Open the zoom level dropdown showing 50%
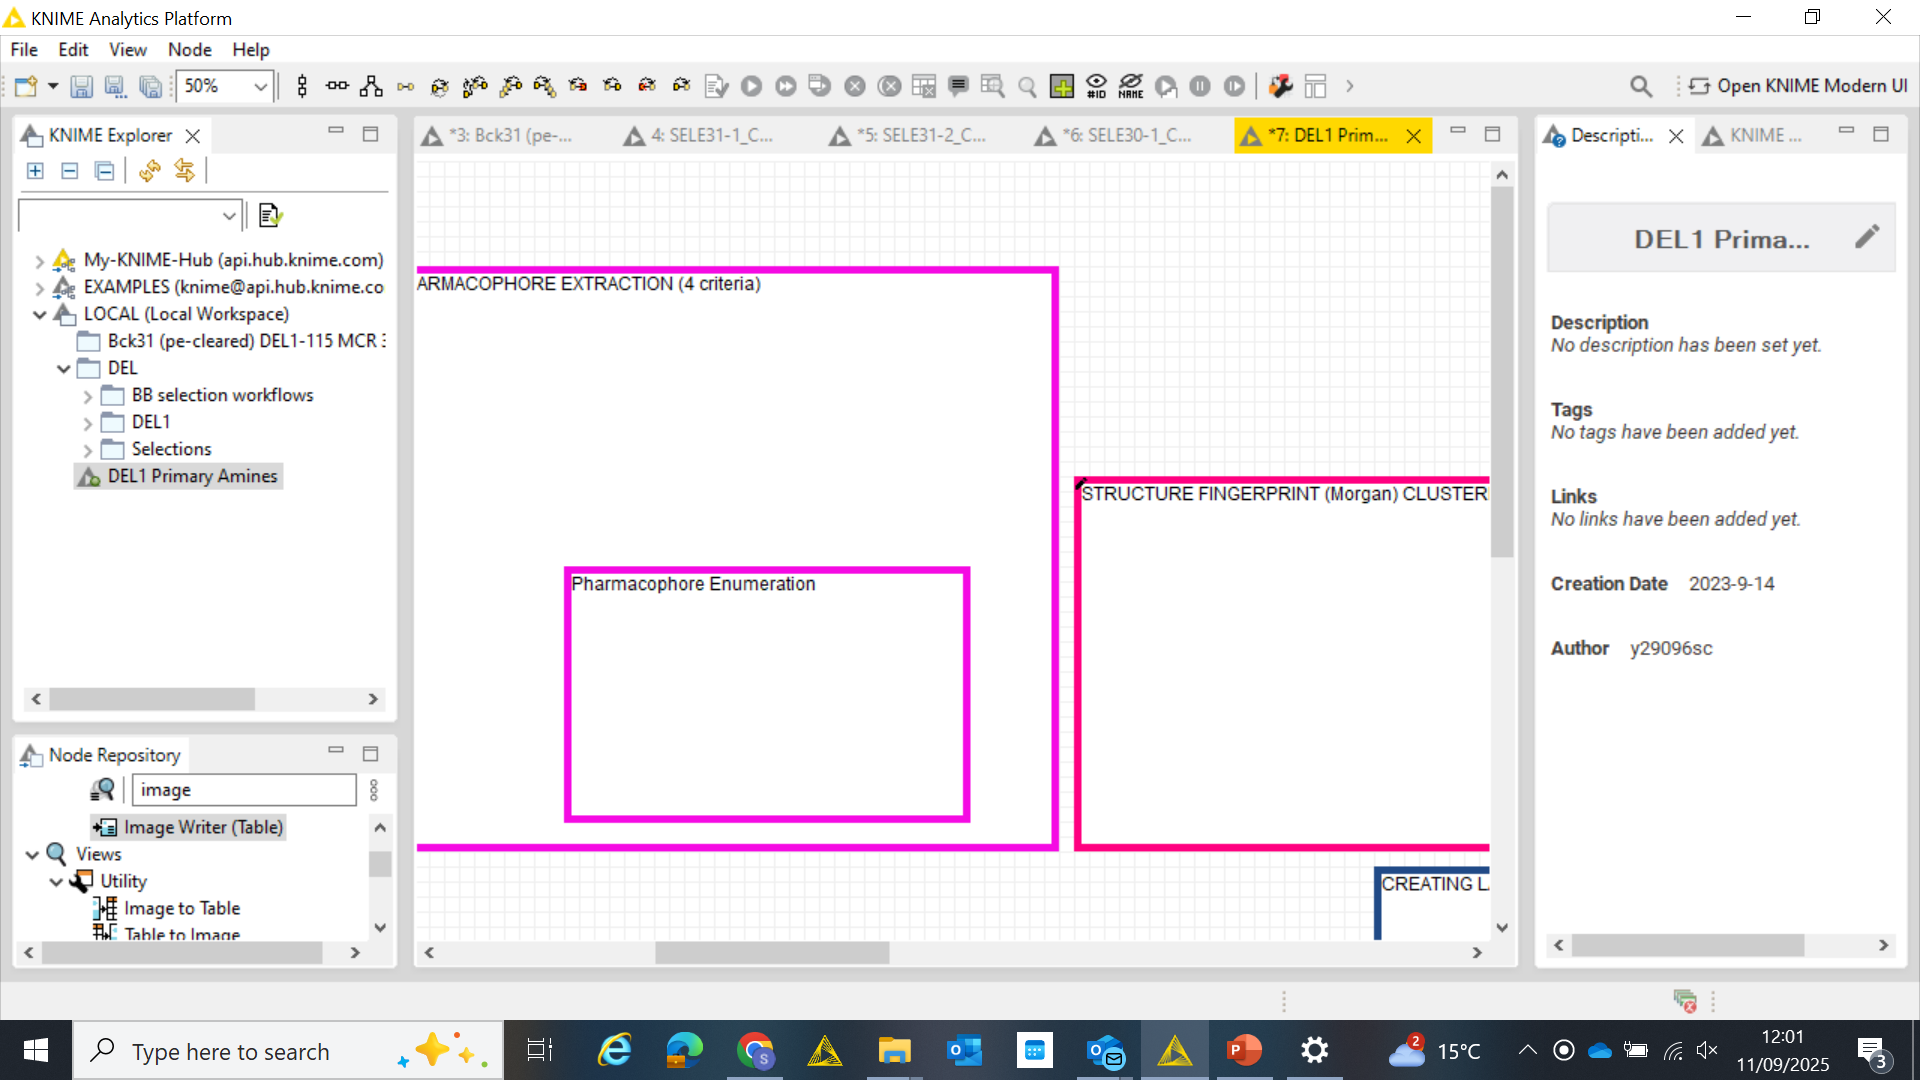The width and height of the screenshot is (1920, 1080). pos(258,86)
